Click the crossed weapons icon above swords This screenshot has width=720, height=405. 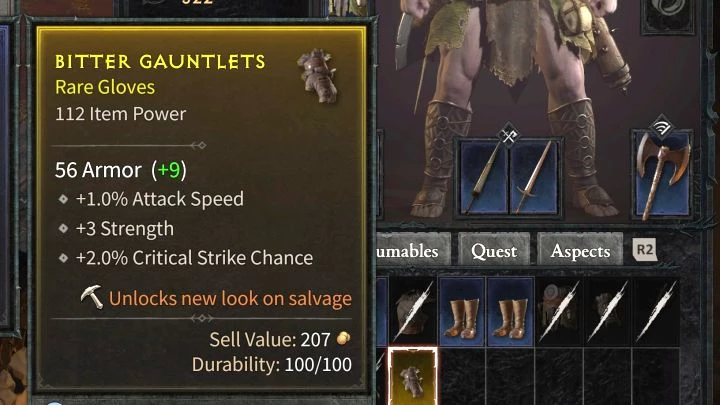point(509,135)
